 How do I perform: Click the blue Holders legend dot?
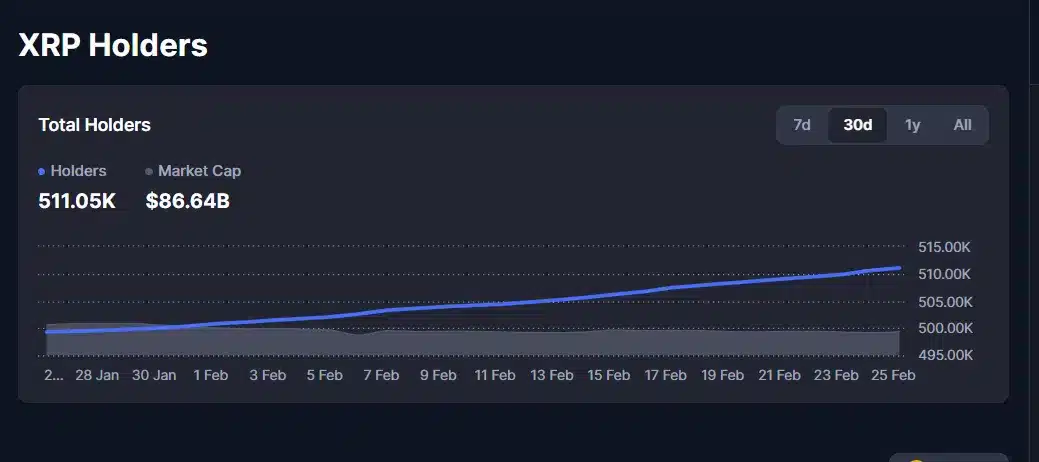42,172
